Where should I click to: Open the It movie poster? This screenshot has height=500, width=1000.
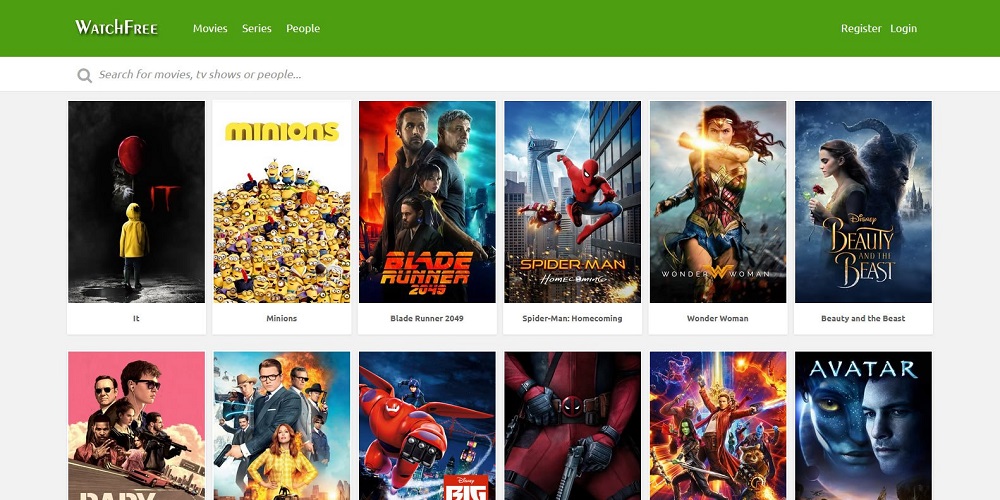coord(136,202)
